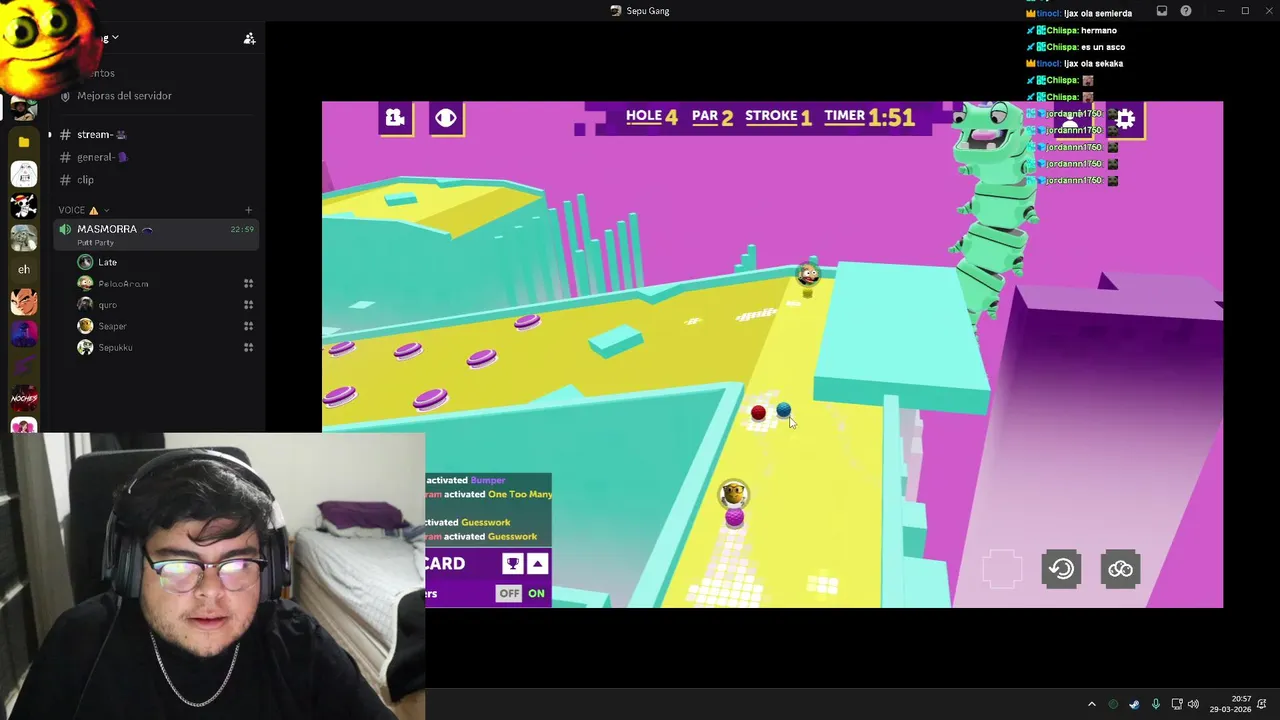Open the white sketch-face server icon
The width and height of the screenshot is (1280, 720).
24,174
